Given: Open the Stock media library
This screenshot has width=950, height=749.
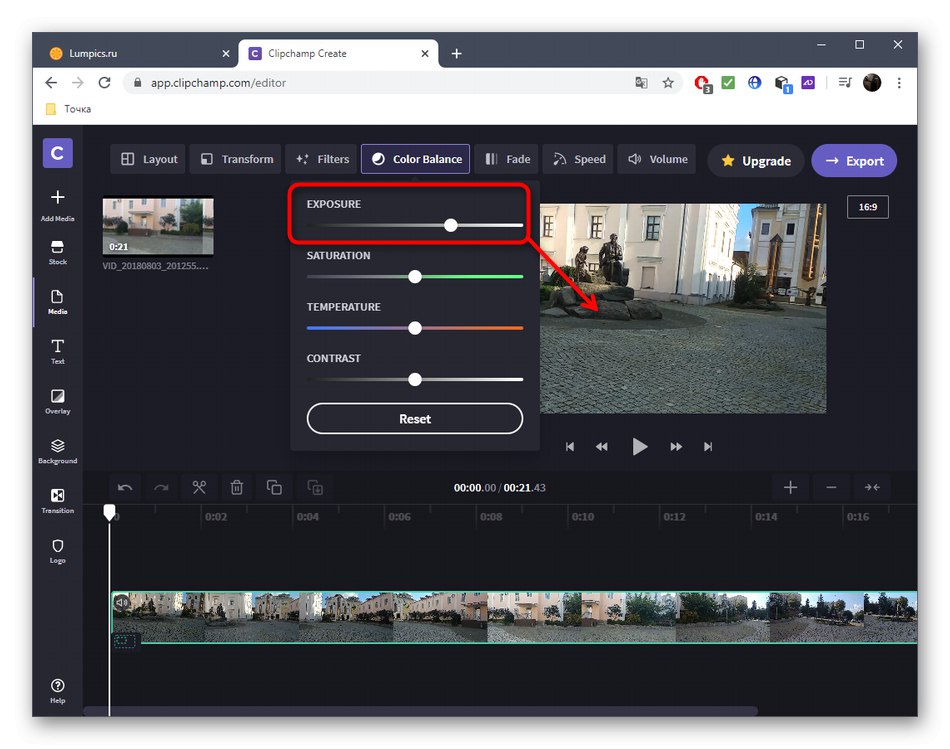Looking at the screenshot, I should click(57, 252).
